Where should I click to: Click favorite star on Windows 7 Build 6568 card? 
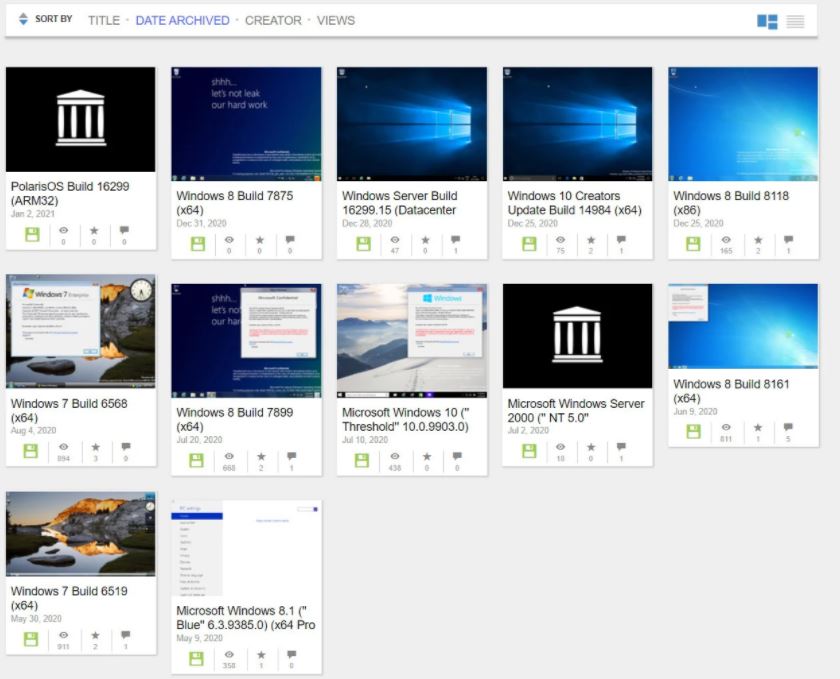95,447
